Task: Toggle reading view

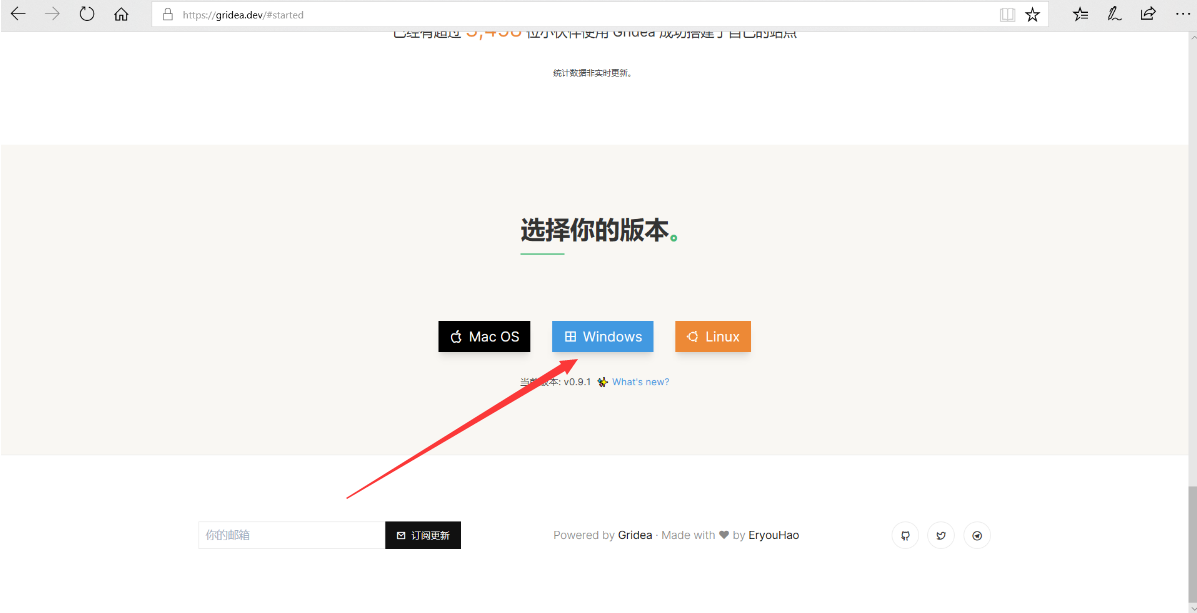Action: tap(1006, 14)
